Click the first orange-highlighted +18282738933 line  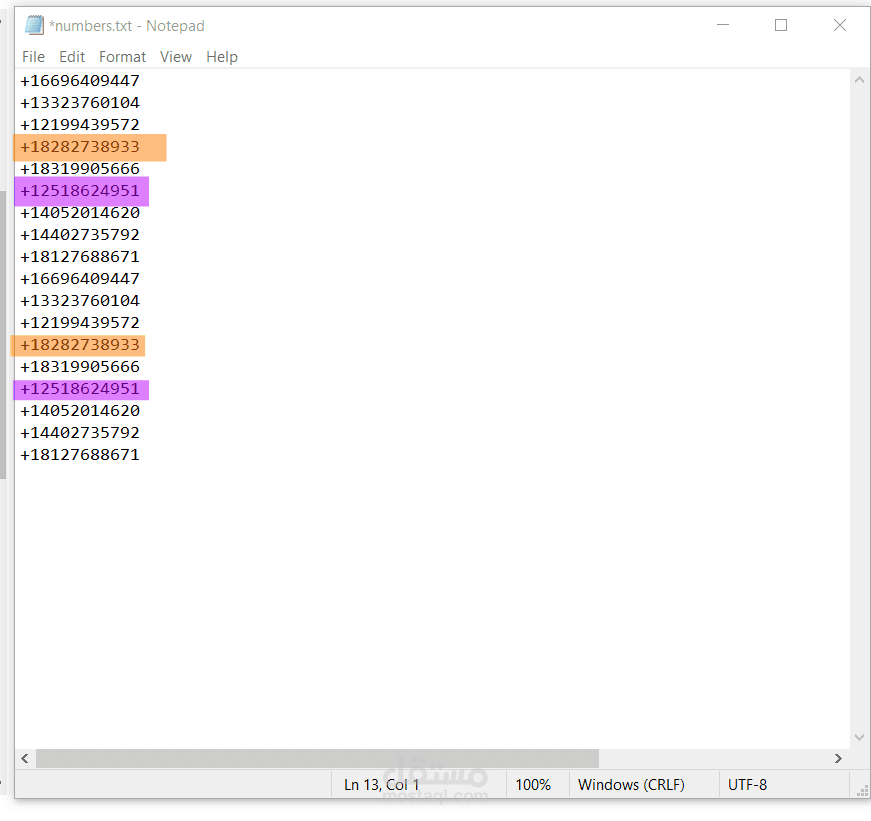(80, 147)
